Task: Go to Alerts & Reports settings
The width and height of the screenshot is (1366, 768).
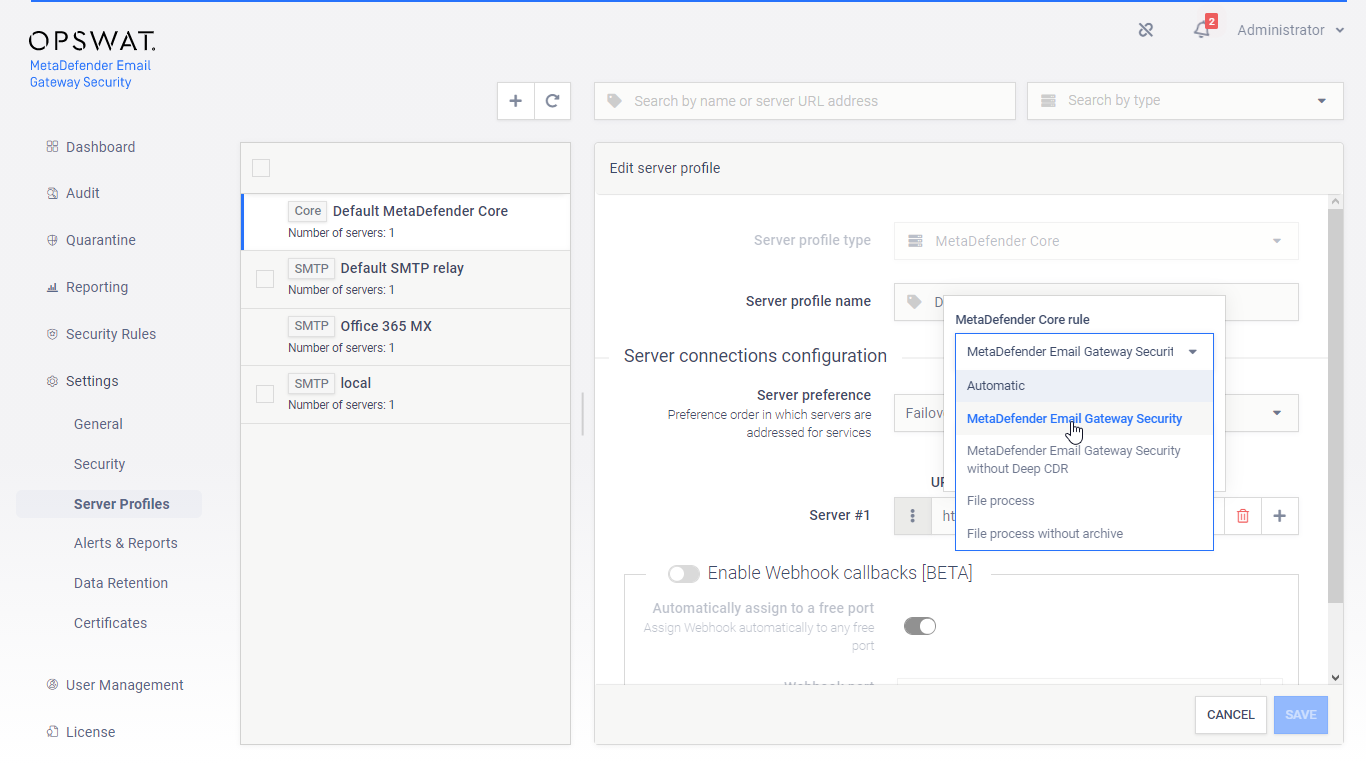Action: pyautogui.click(x=126, y=543)
